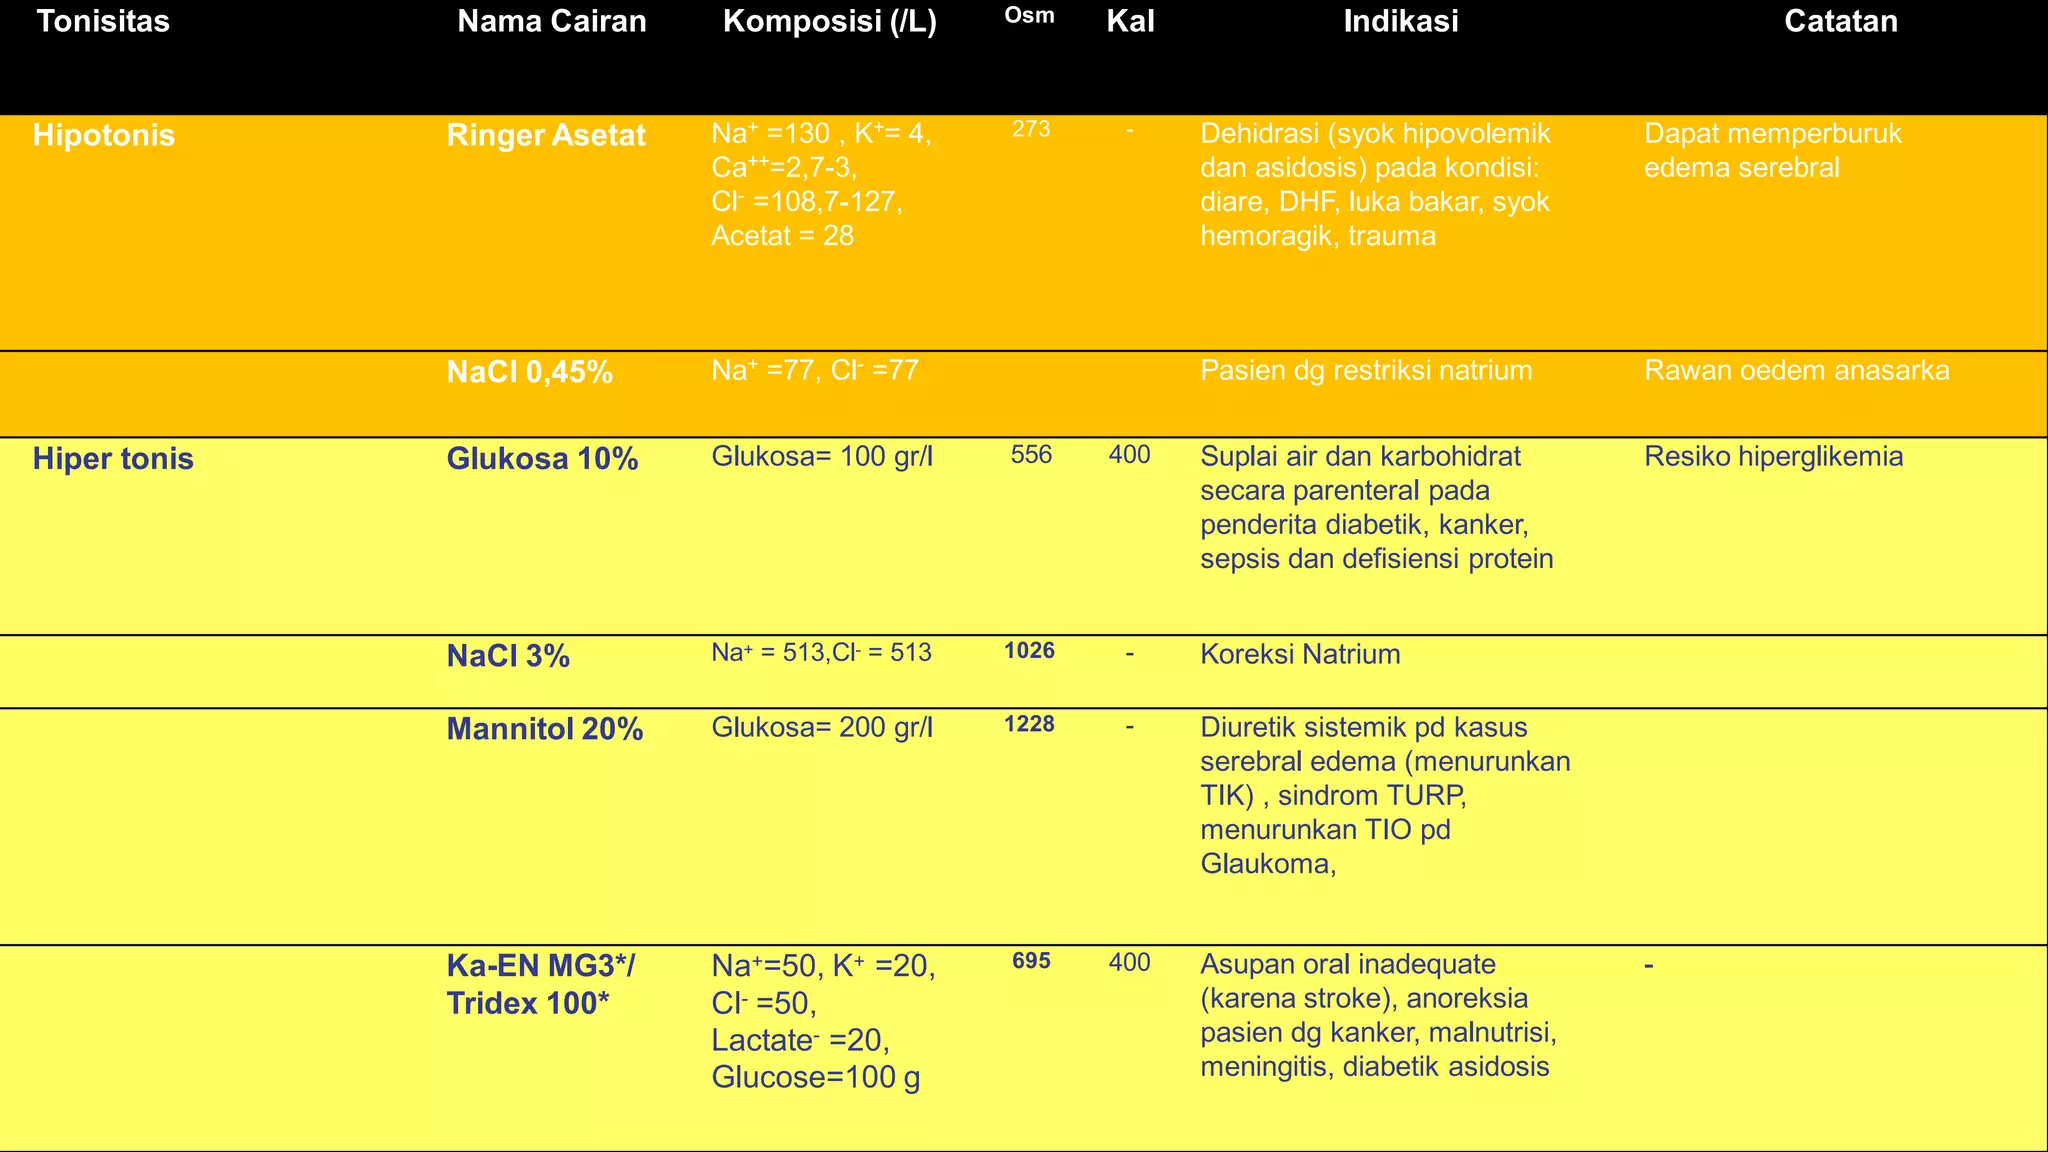Image resolution: width=2048 pixels, height=1152 pixels.
Task: Select the Komposisi (/L) header
Action: pos(829,22)
